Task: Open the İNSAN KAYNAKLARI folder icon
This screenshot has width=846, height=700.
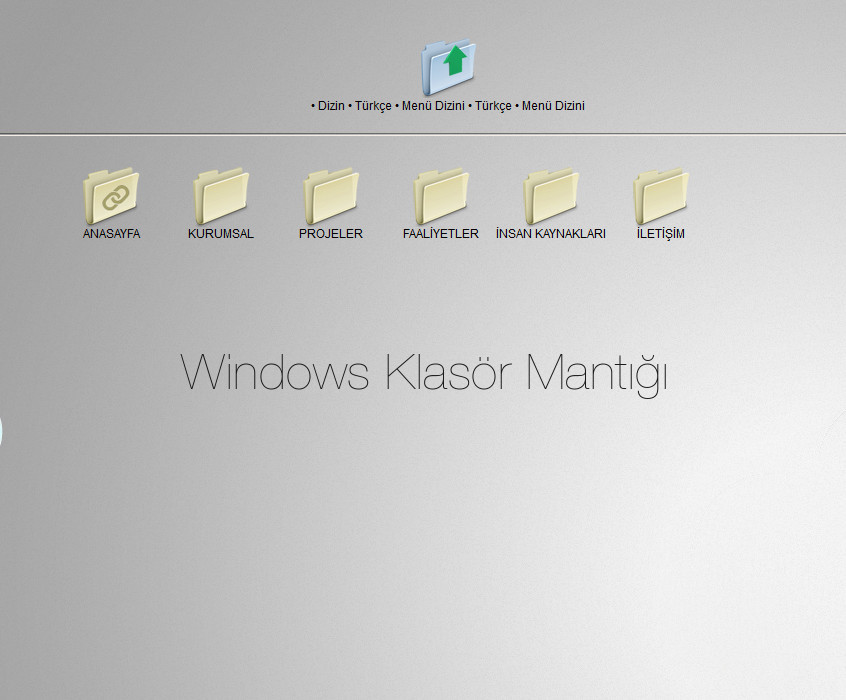Action: (x=551, y=196)
